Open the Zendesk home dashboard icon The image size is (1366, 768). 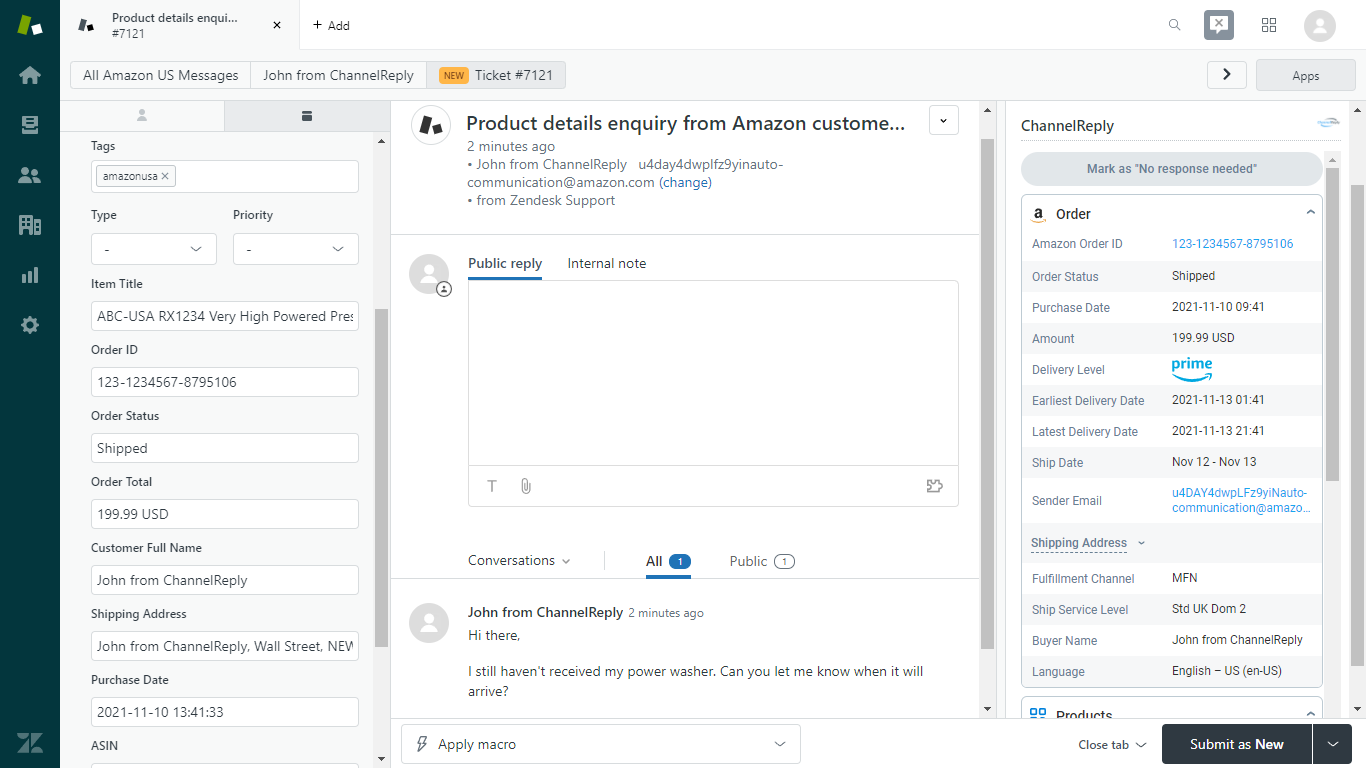click(30, 74)
